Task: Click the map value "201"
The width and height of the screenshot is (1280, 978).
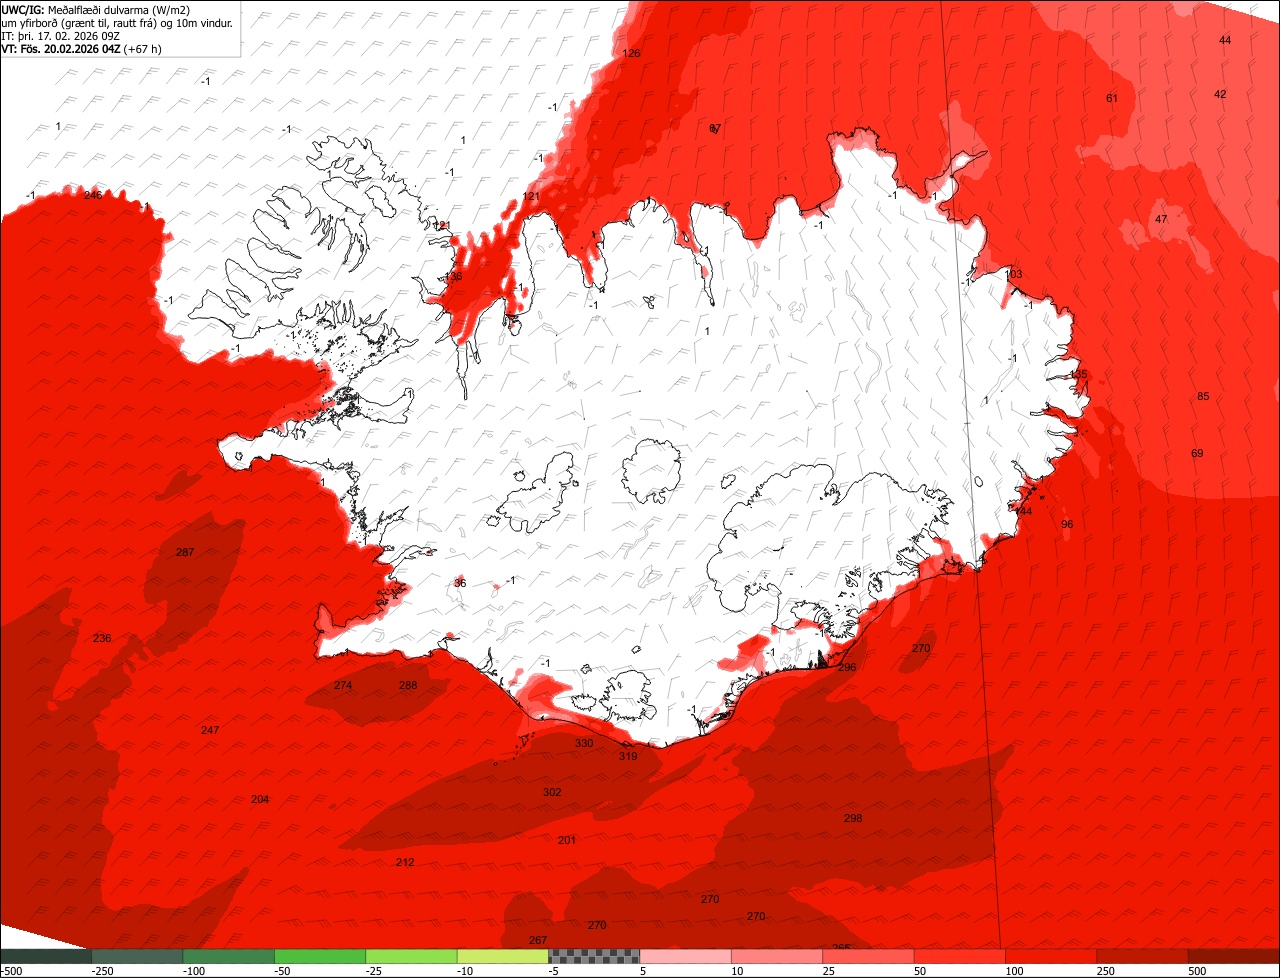Action: click(x=567, y=841)
